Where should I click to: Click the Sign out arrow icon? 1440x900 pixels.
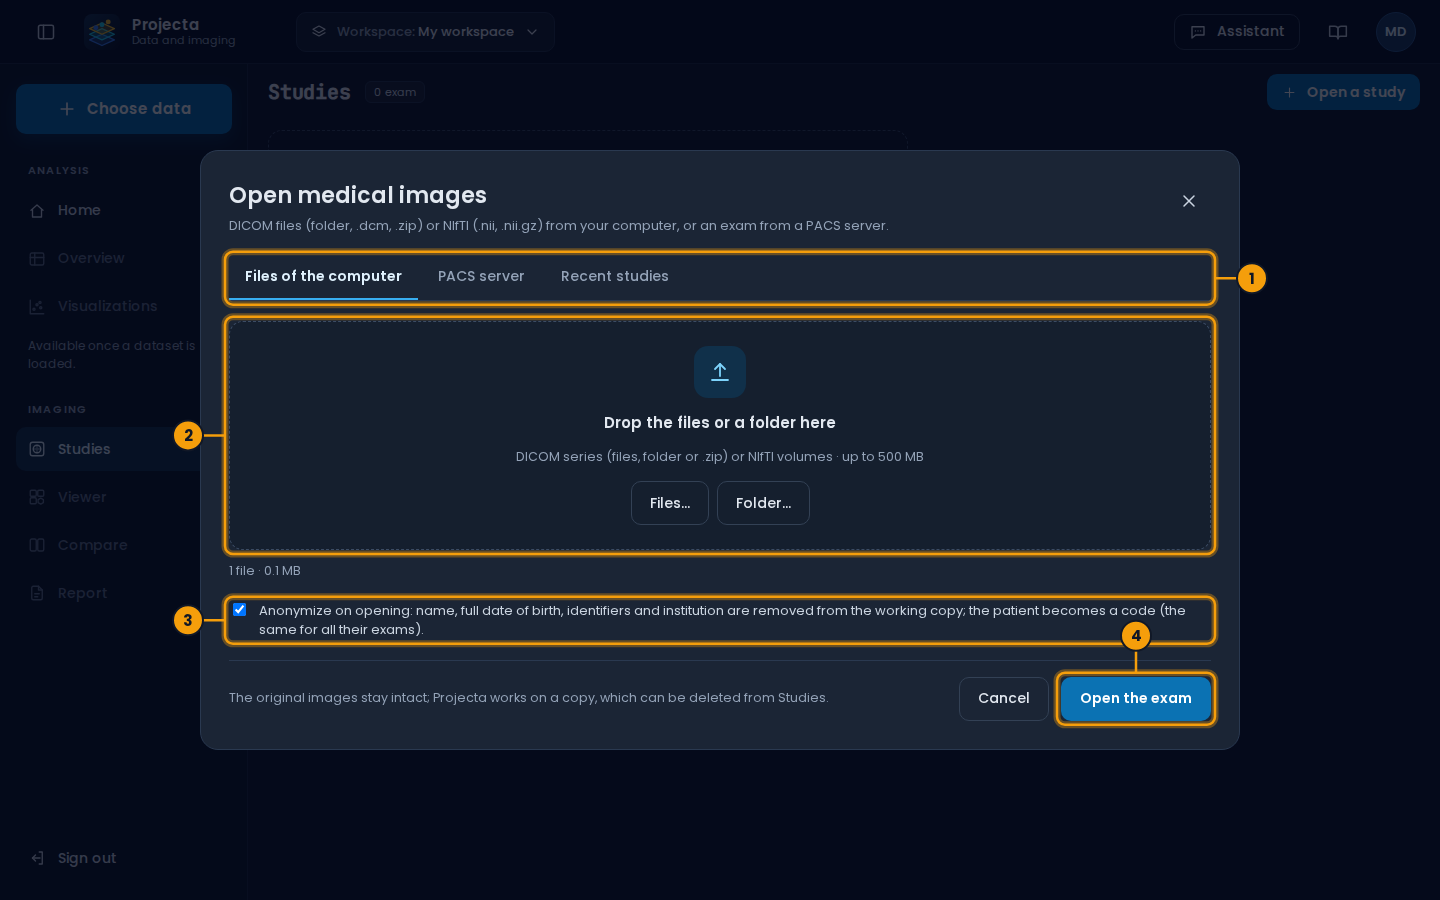pos(37,858)
